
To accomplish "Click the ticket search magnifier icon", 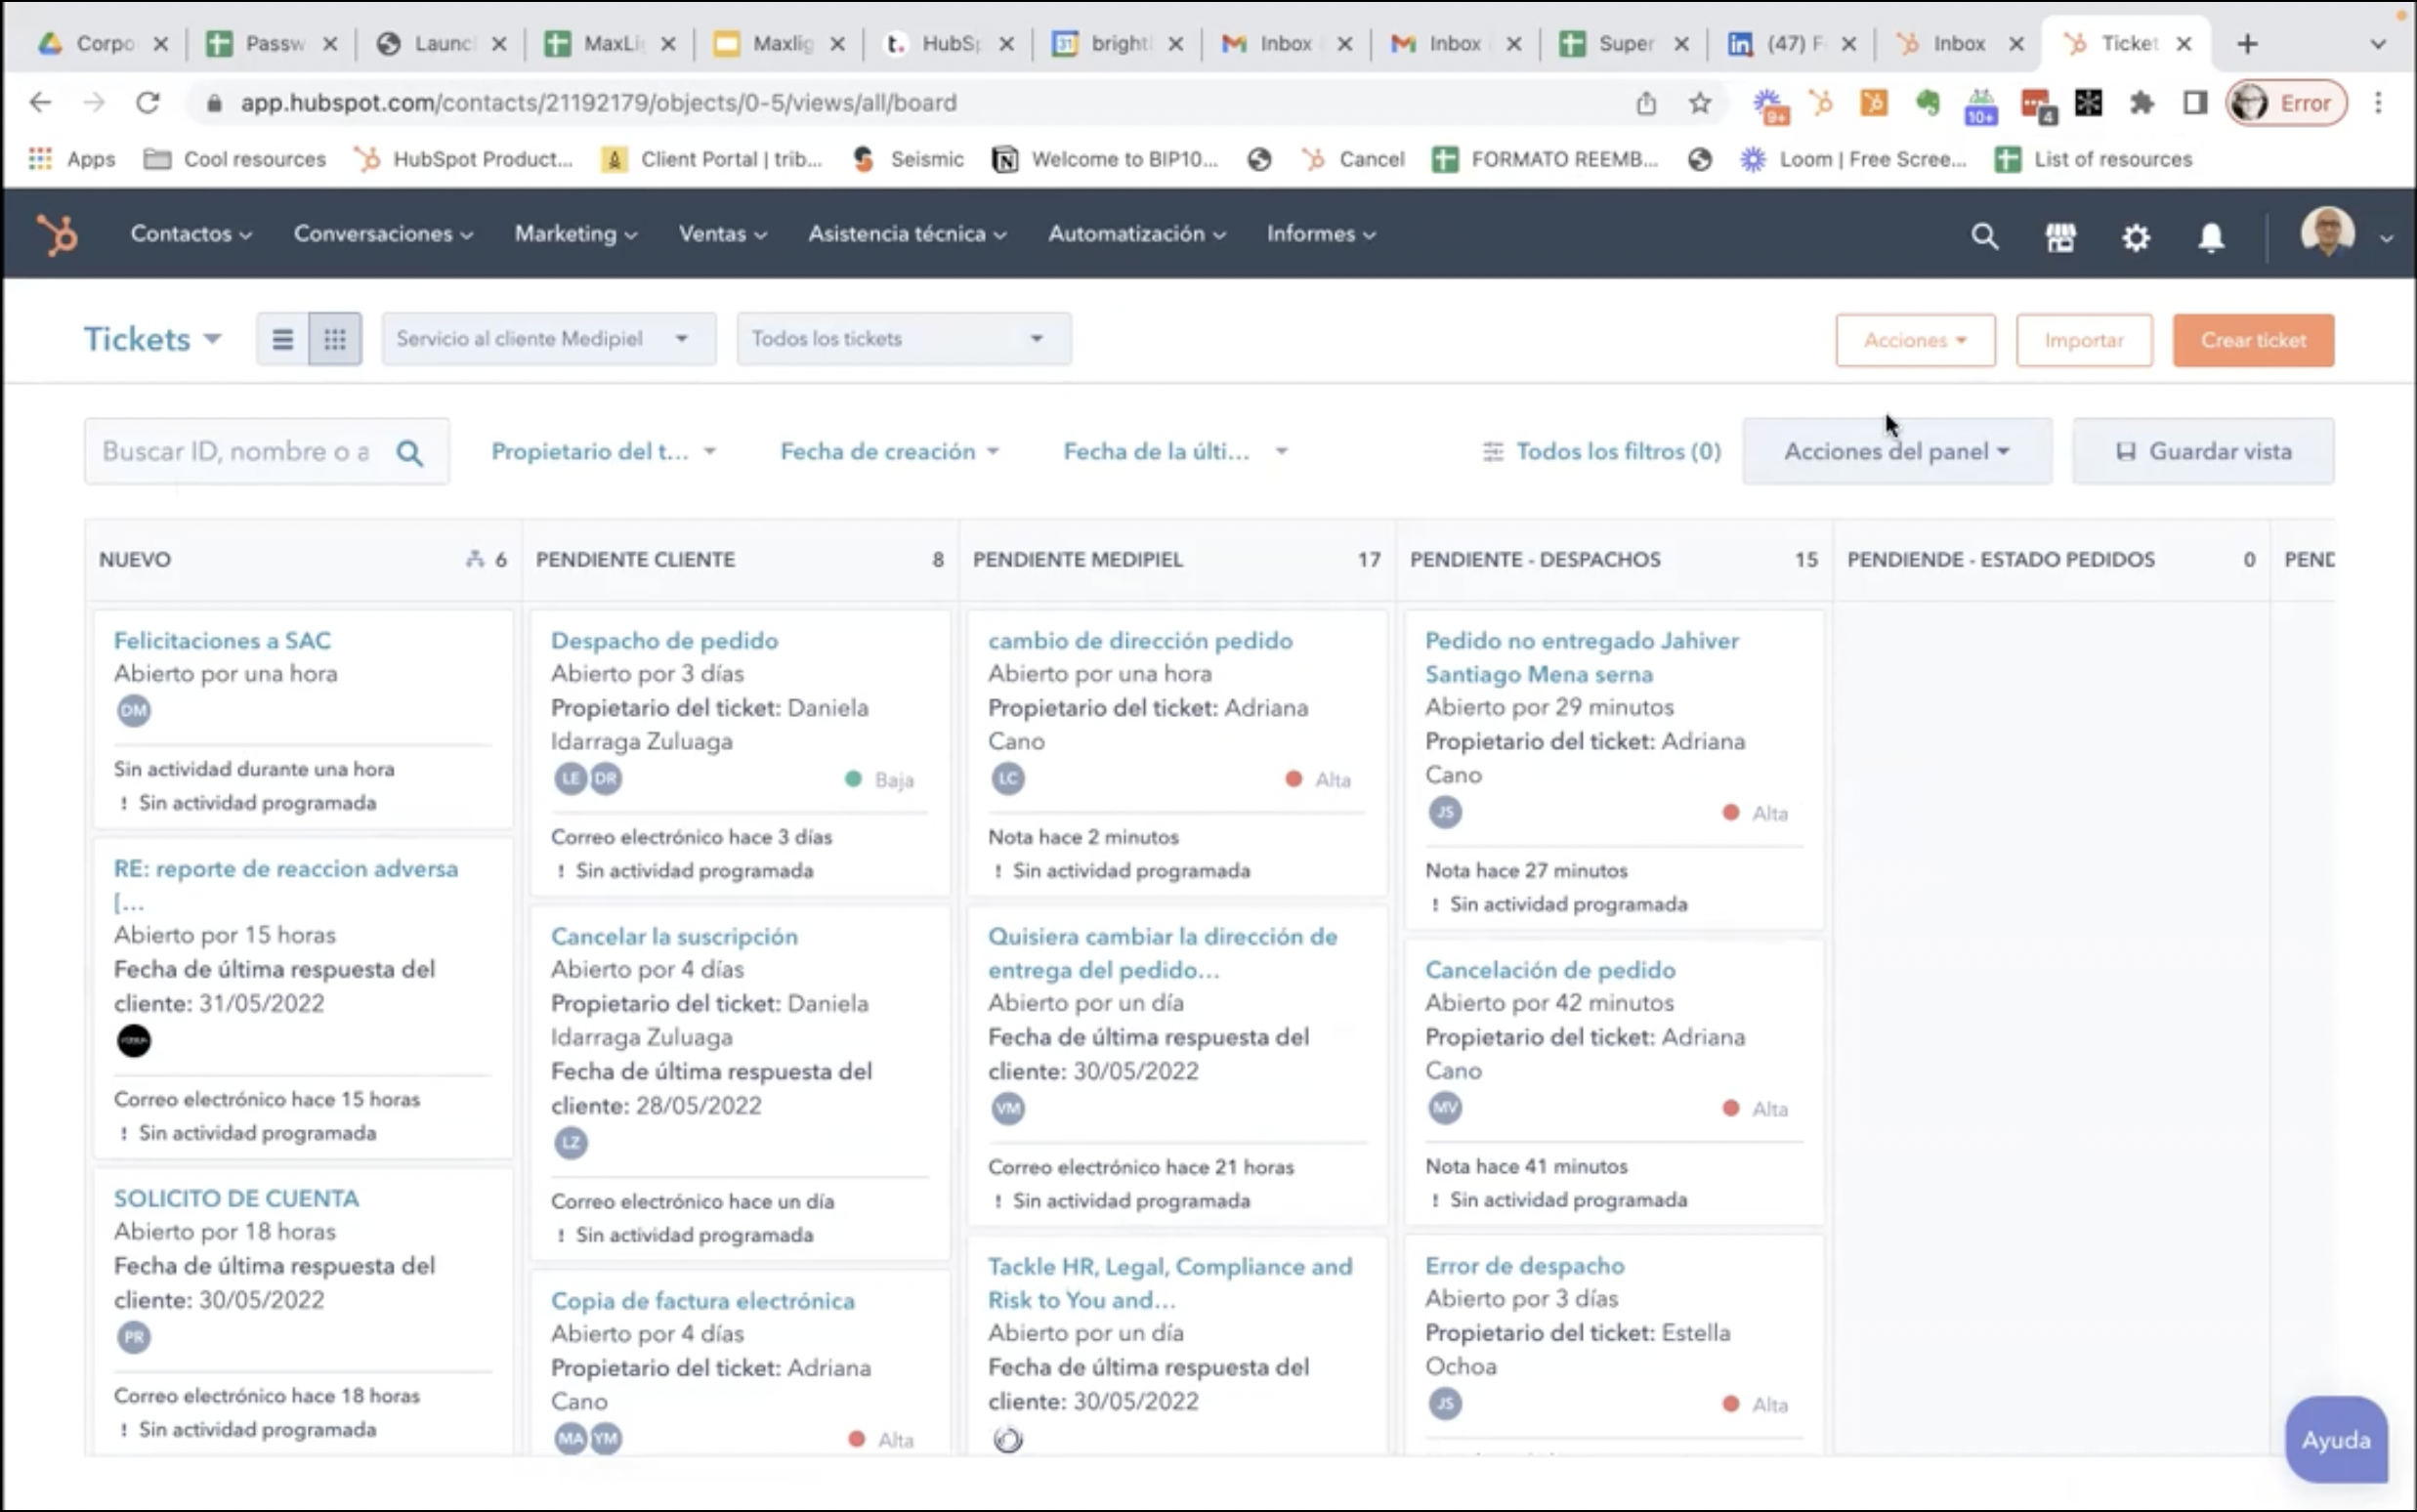I will click(410, 453).
